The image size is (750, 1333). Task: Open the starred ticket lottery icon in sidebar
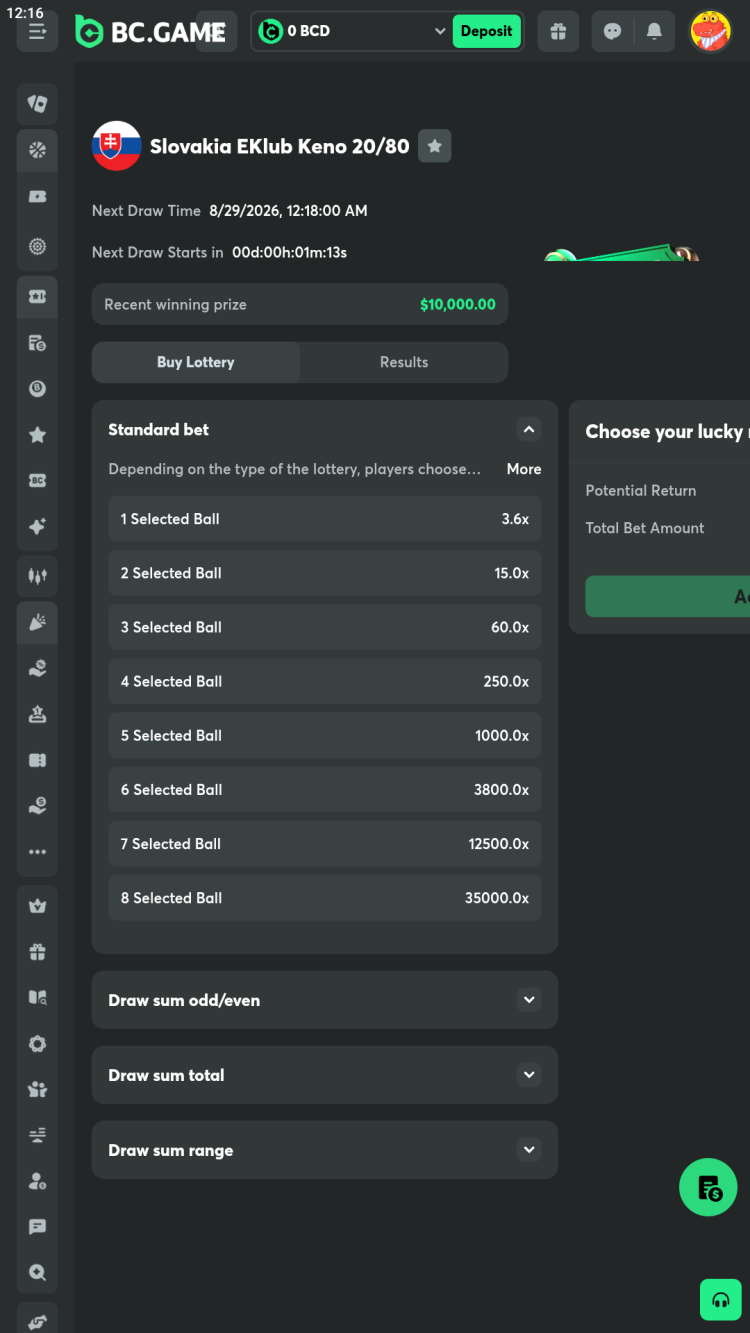[37, 296]
